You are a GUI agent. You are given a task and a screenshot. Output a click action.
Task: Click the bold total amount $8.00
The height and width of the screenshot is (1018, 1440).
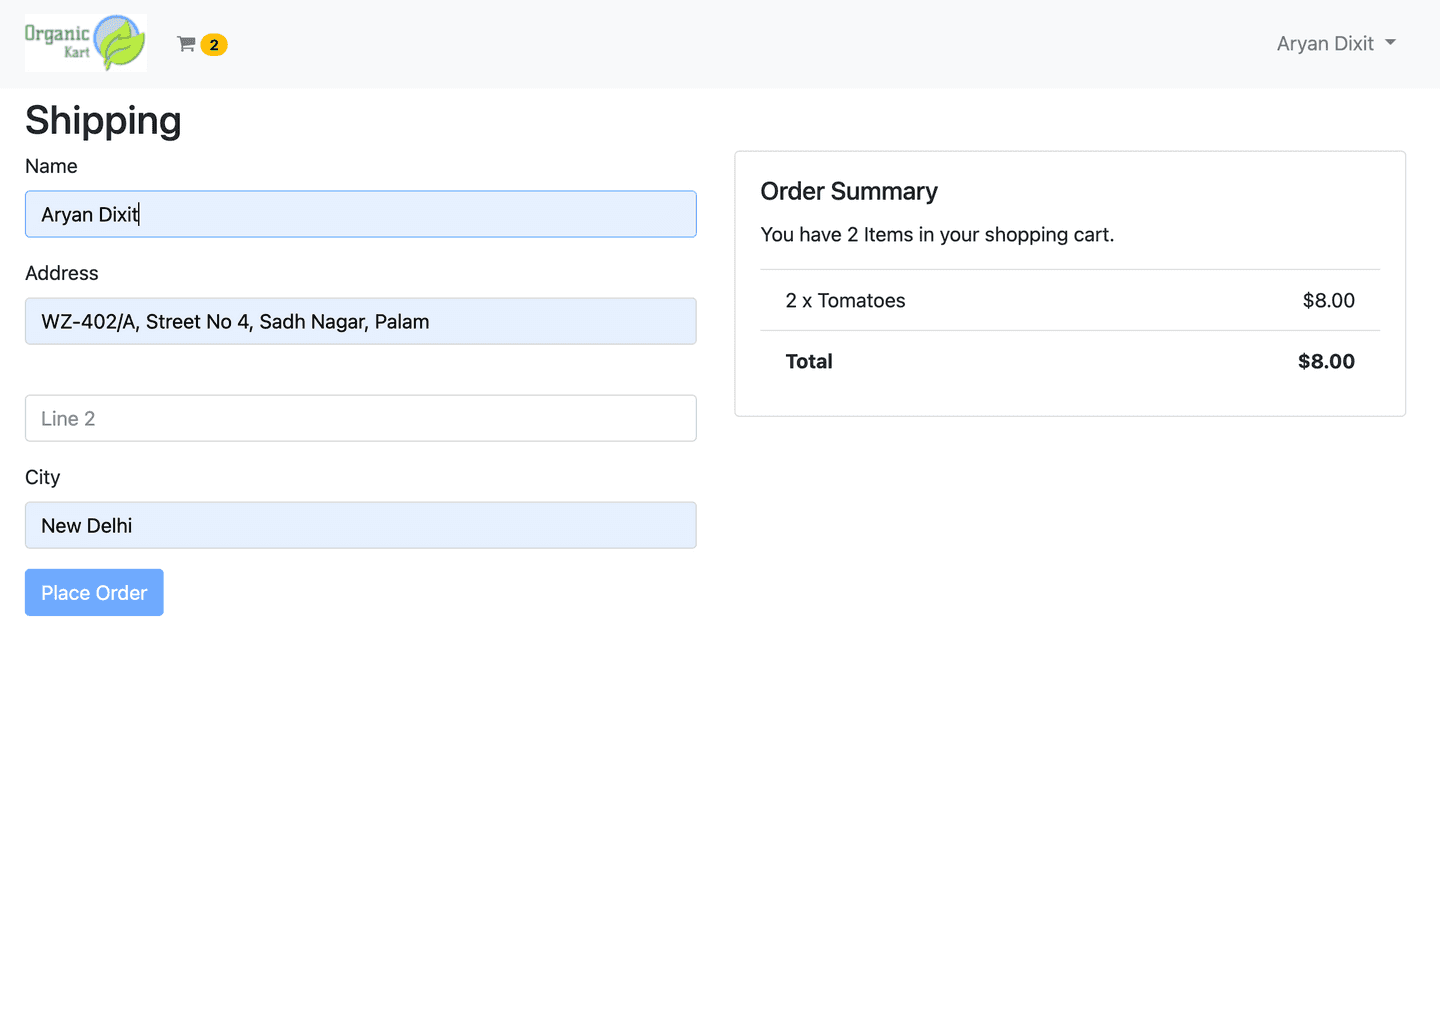[x=1326, y=361]
